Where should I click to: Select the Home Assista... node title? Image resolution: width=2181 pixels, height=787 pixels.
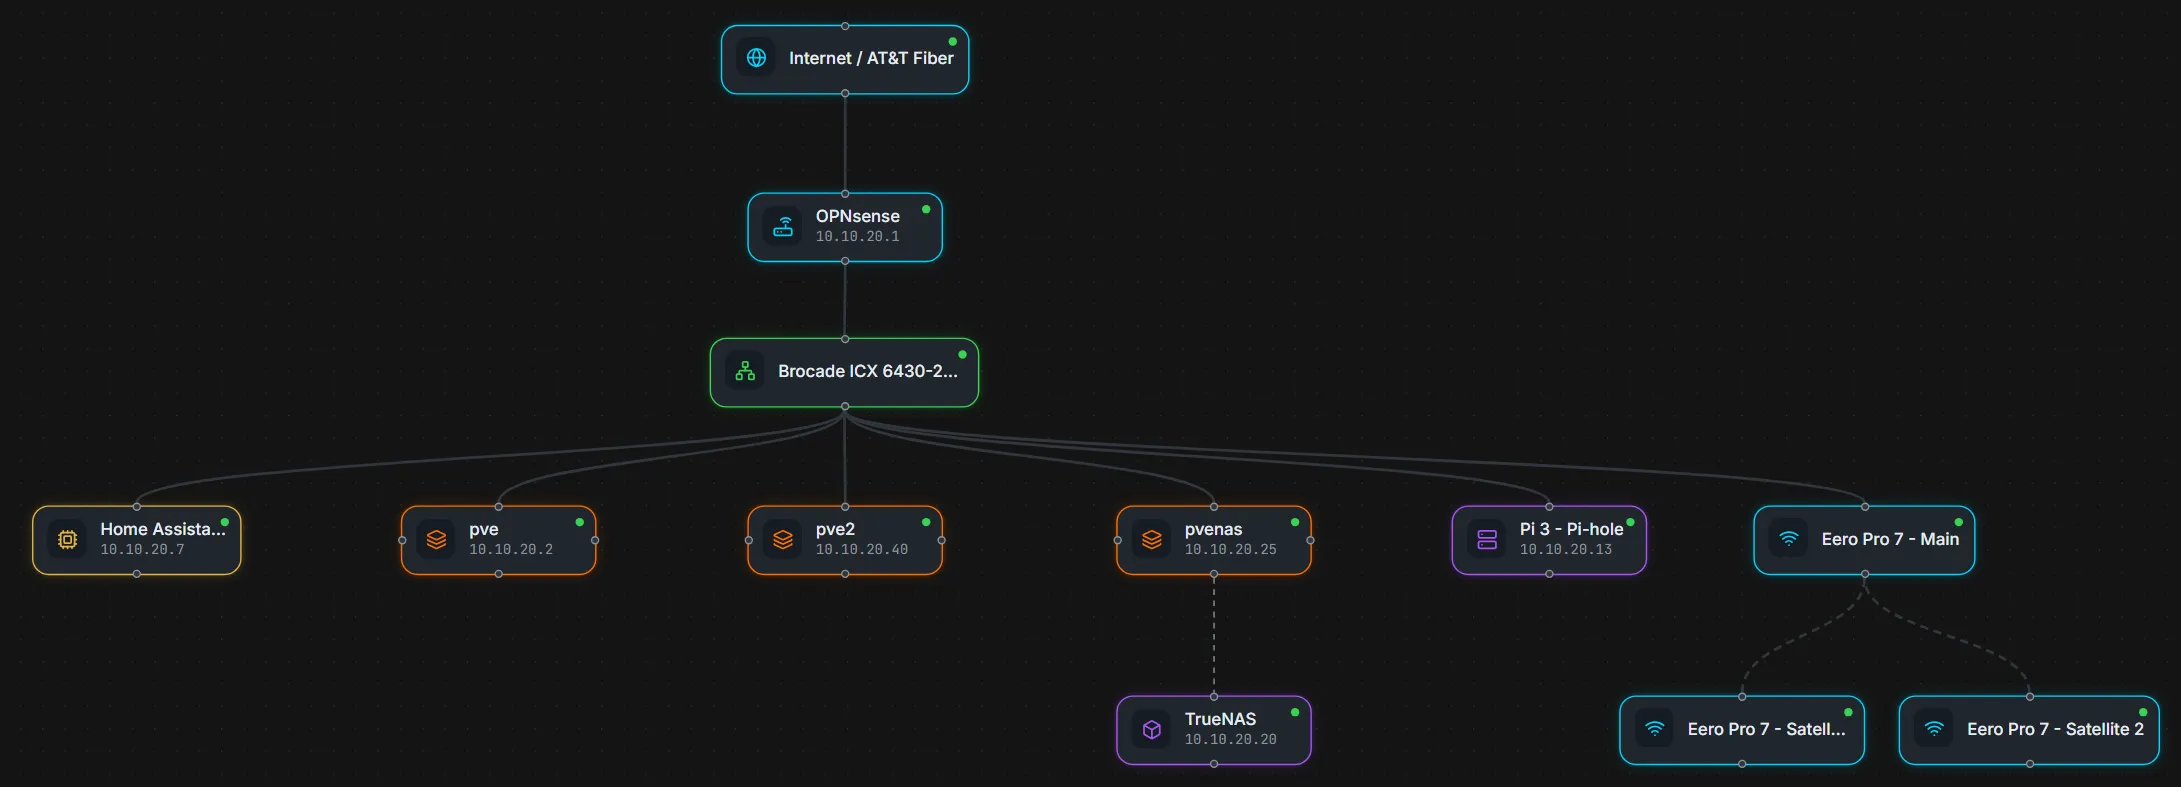(163, 529)
